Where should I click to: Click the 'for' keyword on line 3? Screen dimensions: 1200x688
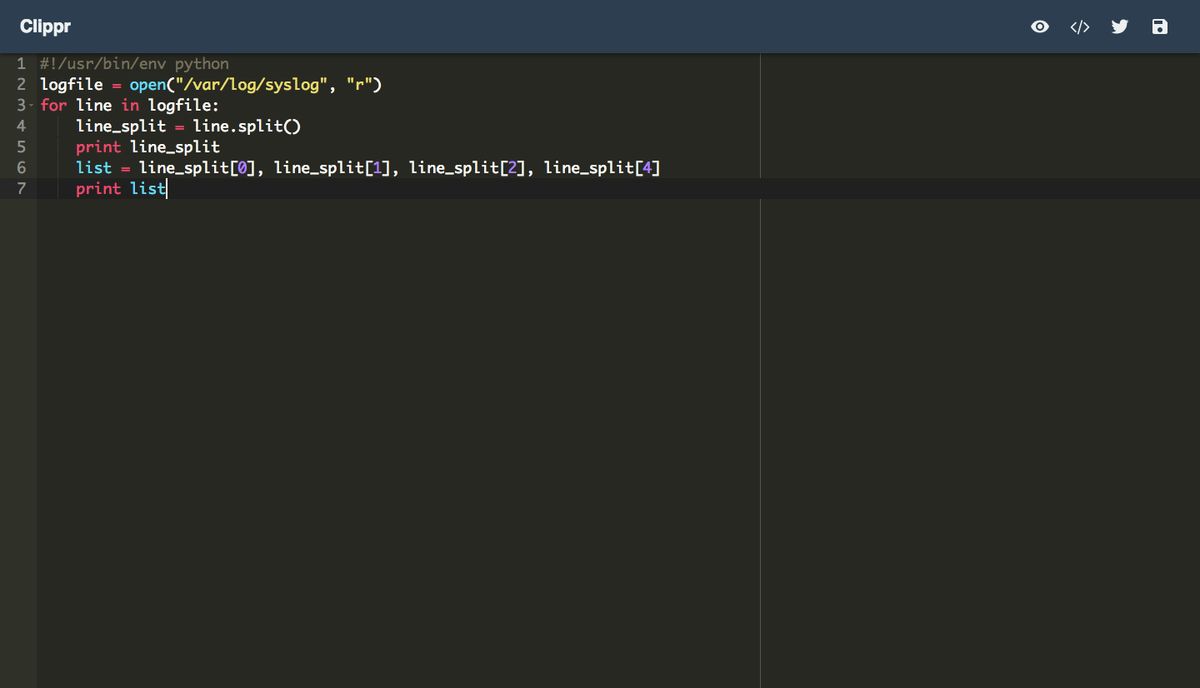point(53,104)
